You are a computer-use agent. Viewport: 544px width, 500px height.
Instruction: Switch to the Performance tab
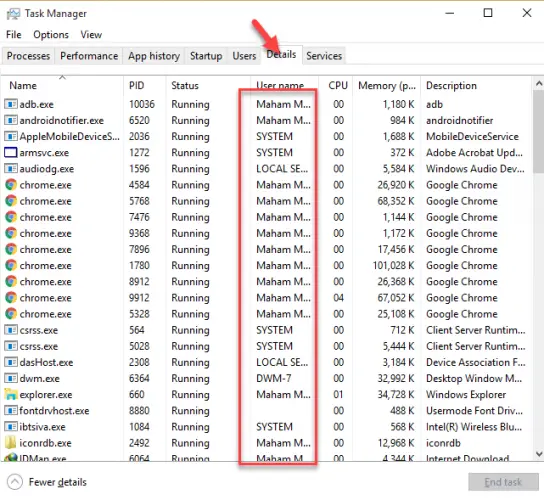89,56
